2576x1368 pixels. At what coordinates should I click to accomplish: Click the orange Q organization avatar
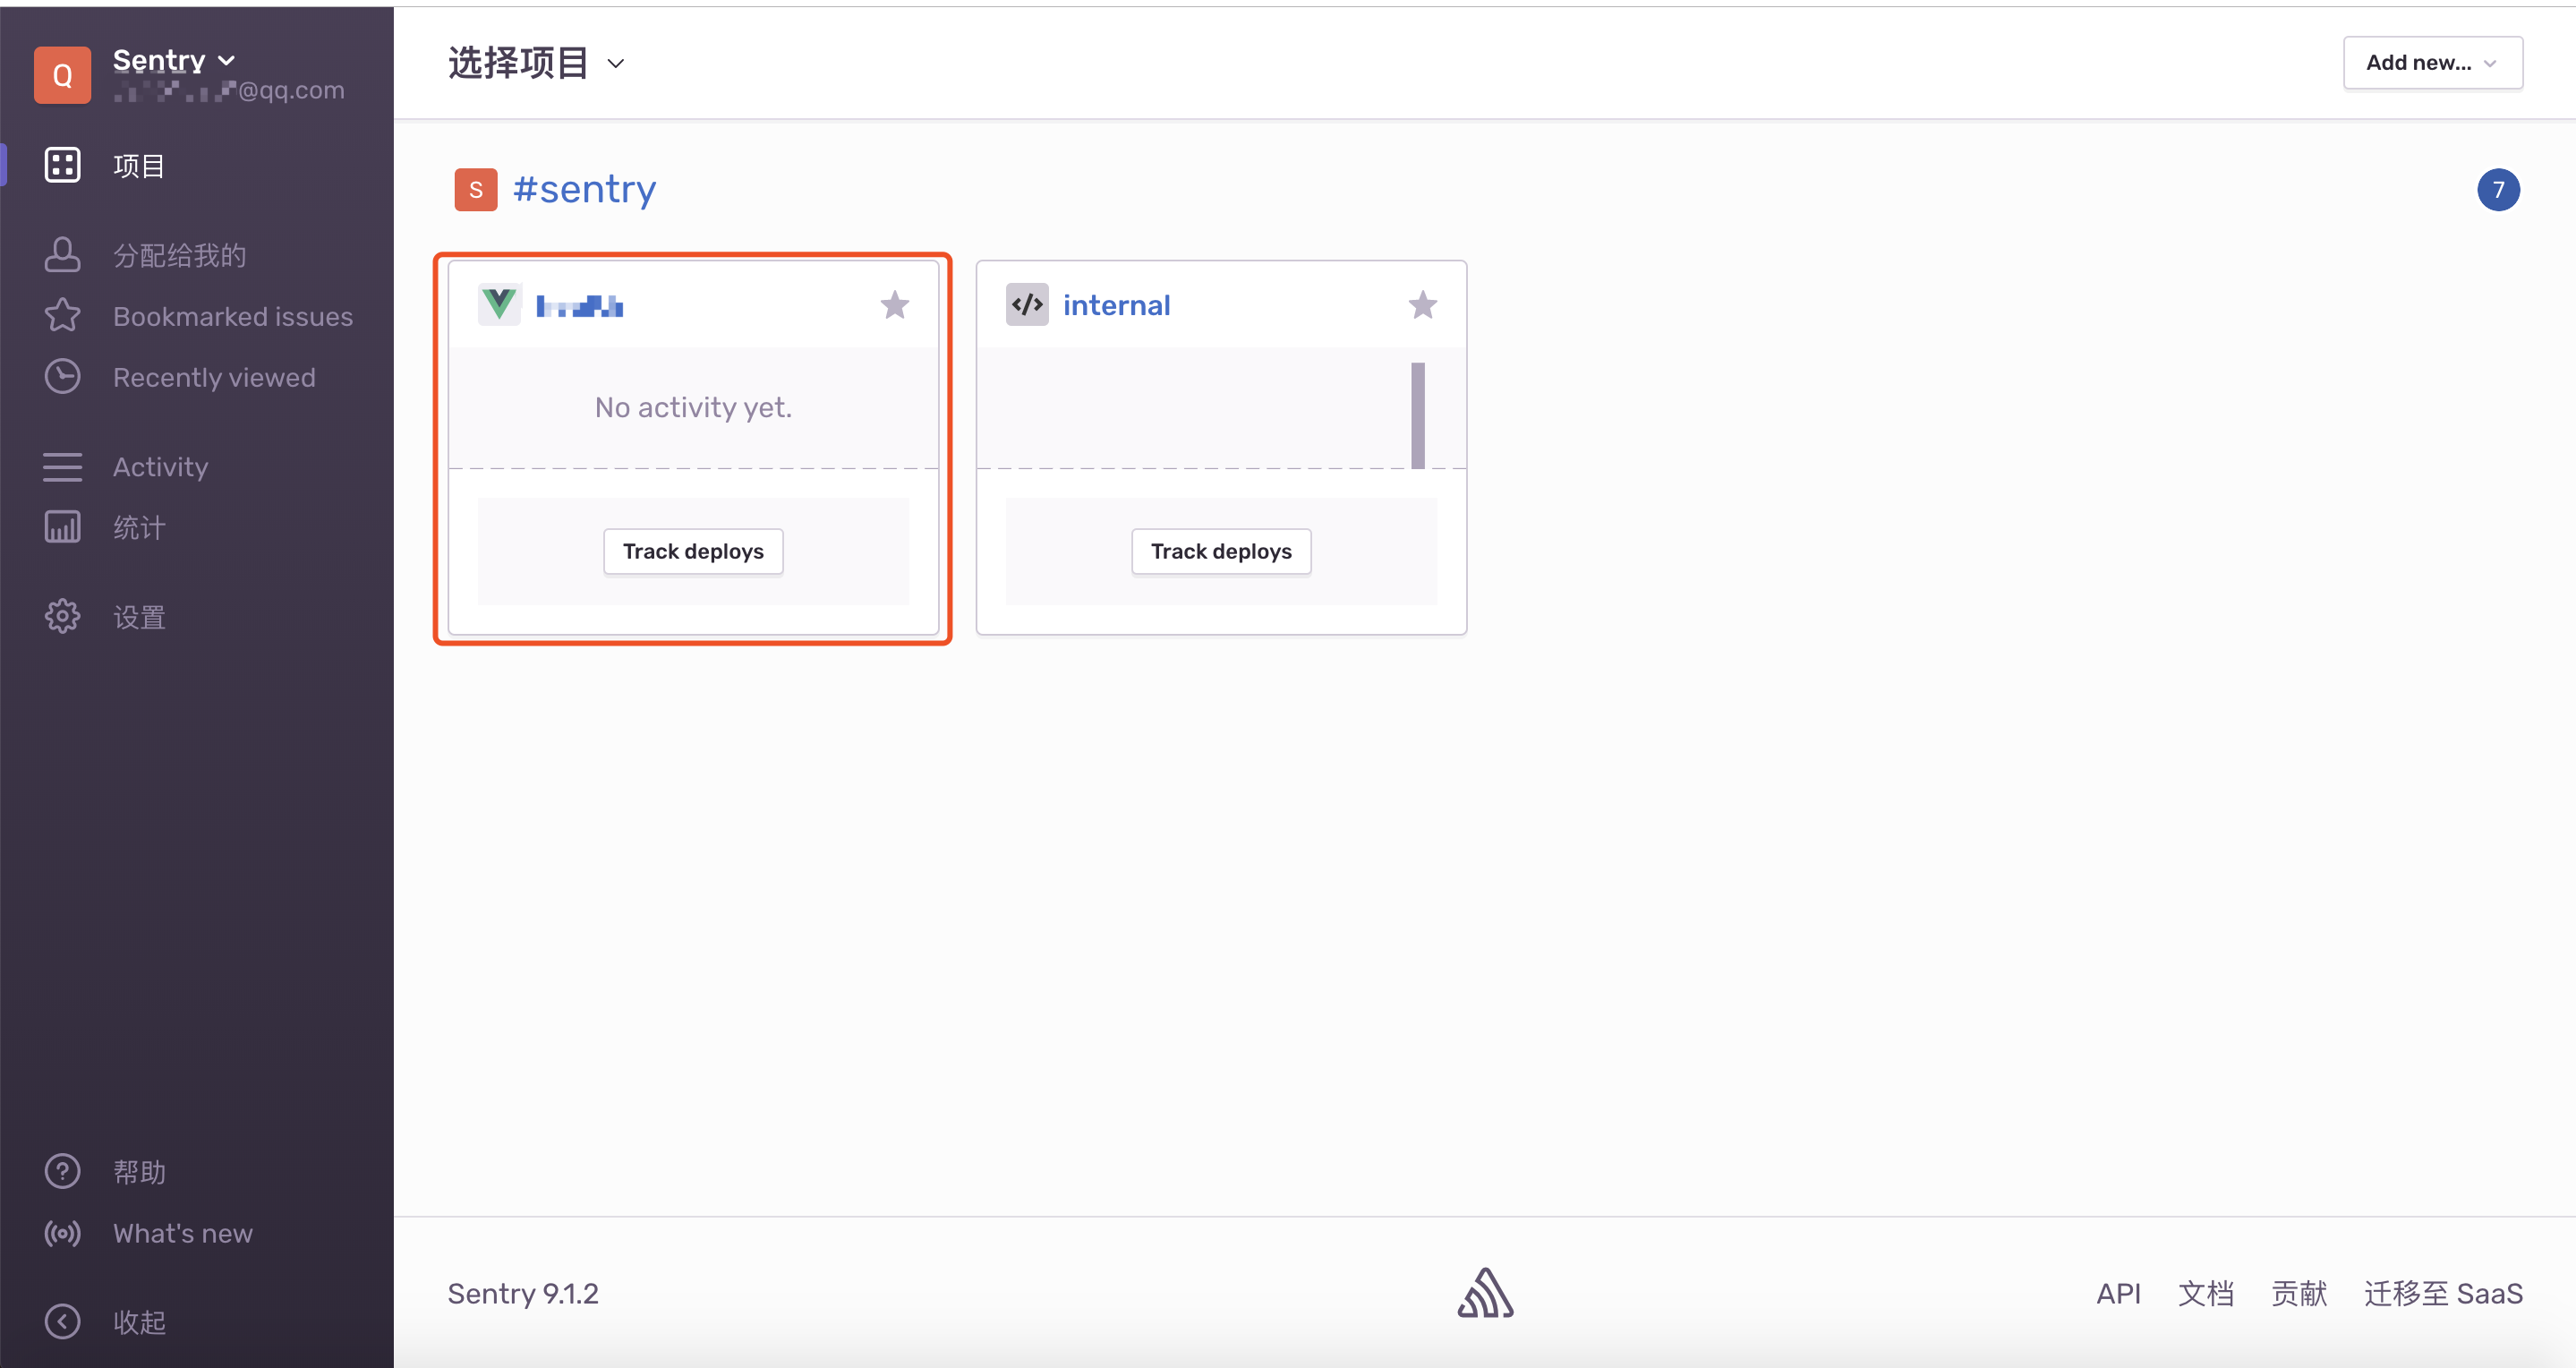[62, 75]
